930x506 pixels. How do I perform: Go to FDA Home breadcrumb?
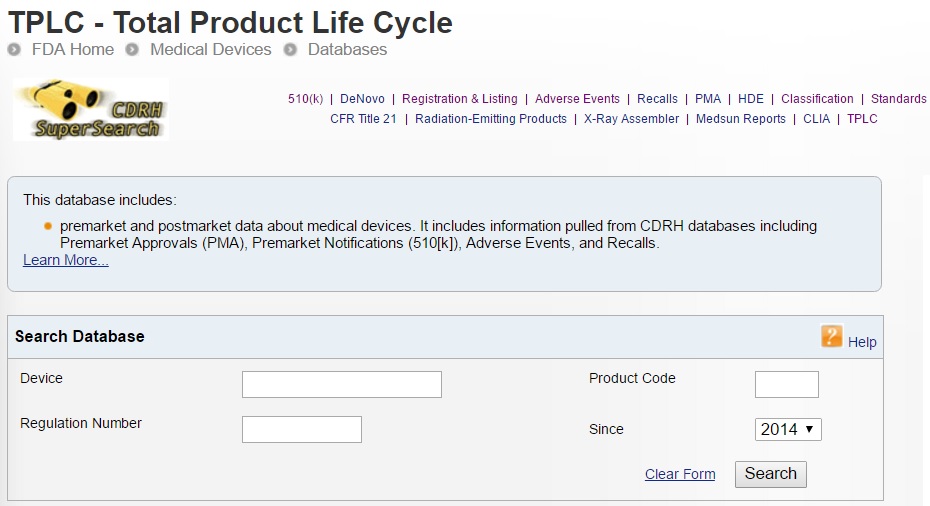pos(72,50)
